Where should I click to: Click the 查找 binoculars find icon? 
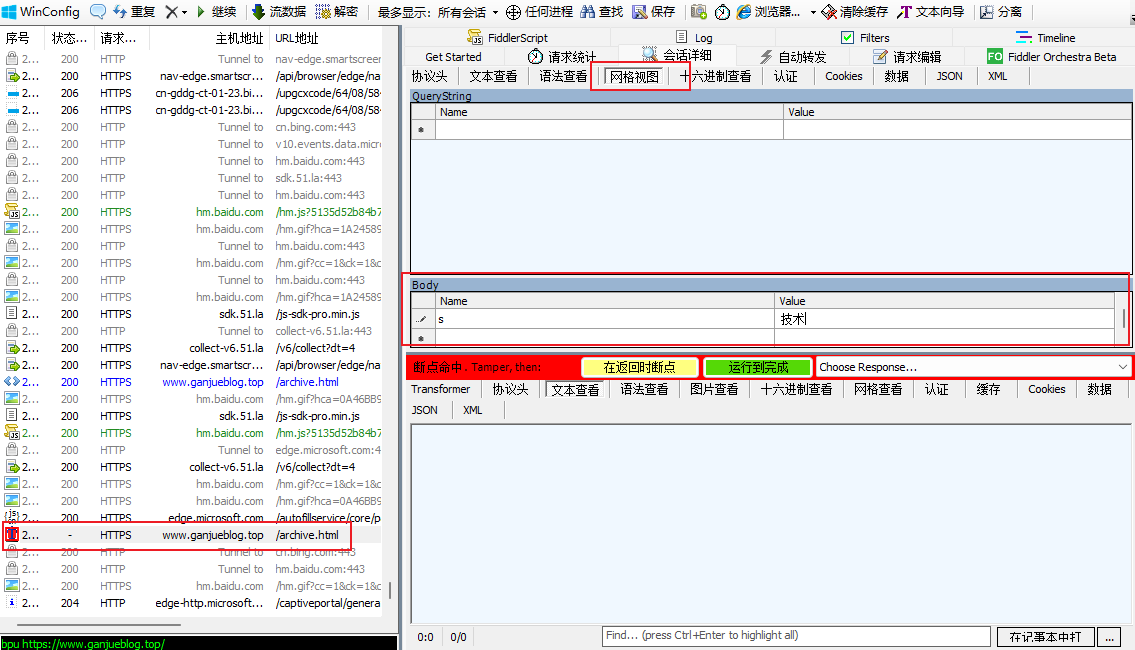(x=589, y=12)
